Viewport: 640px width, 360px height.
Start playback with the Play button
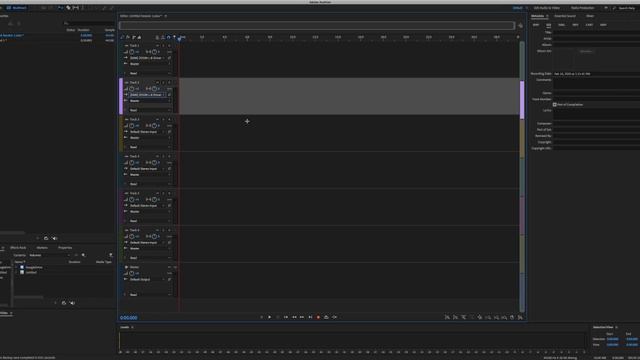[269, 317]
